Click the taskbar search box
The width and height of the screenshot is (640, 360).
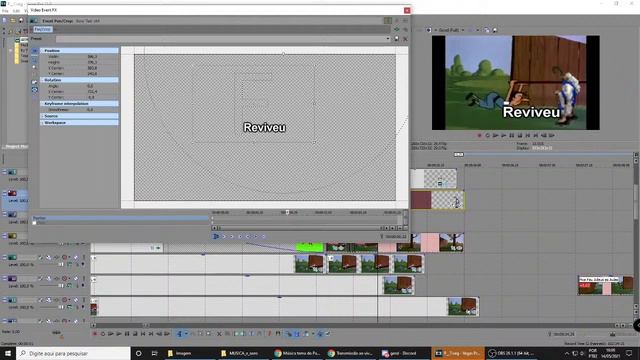point(73,353)
